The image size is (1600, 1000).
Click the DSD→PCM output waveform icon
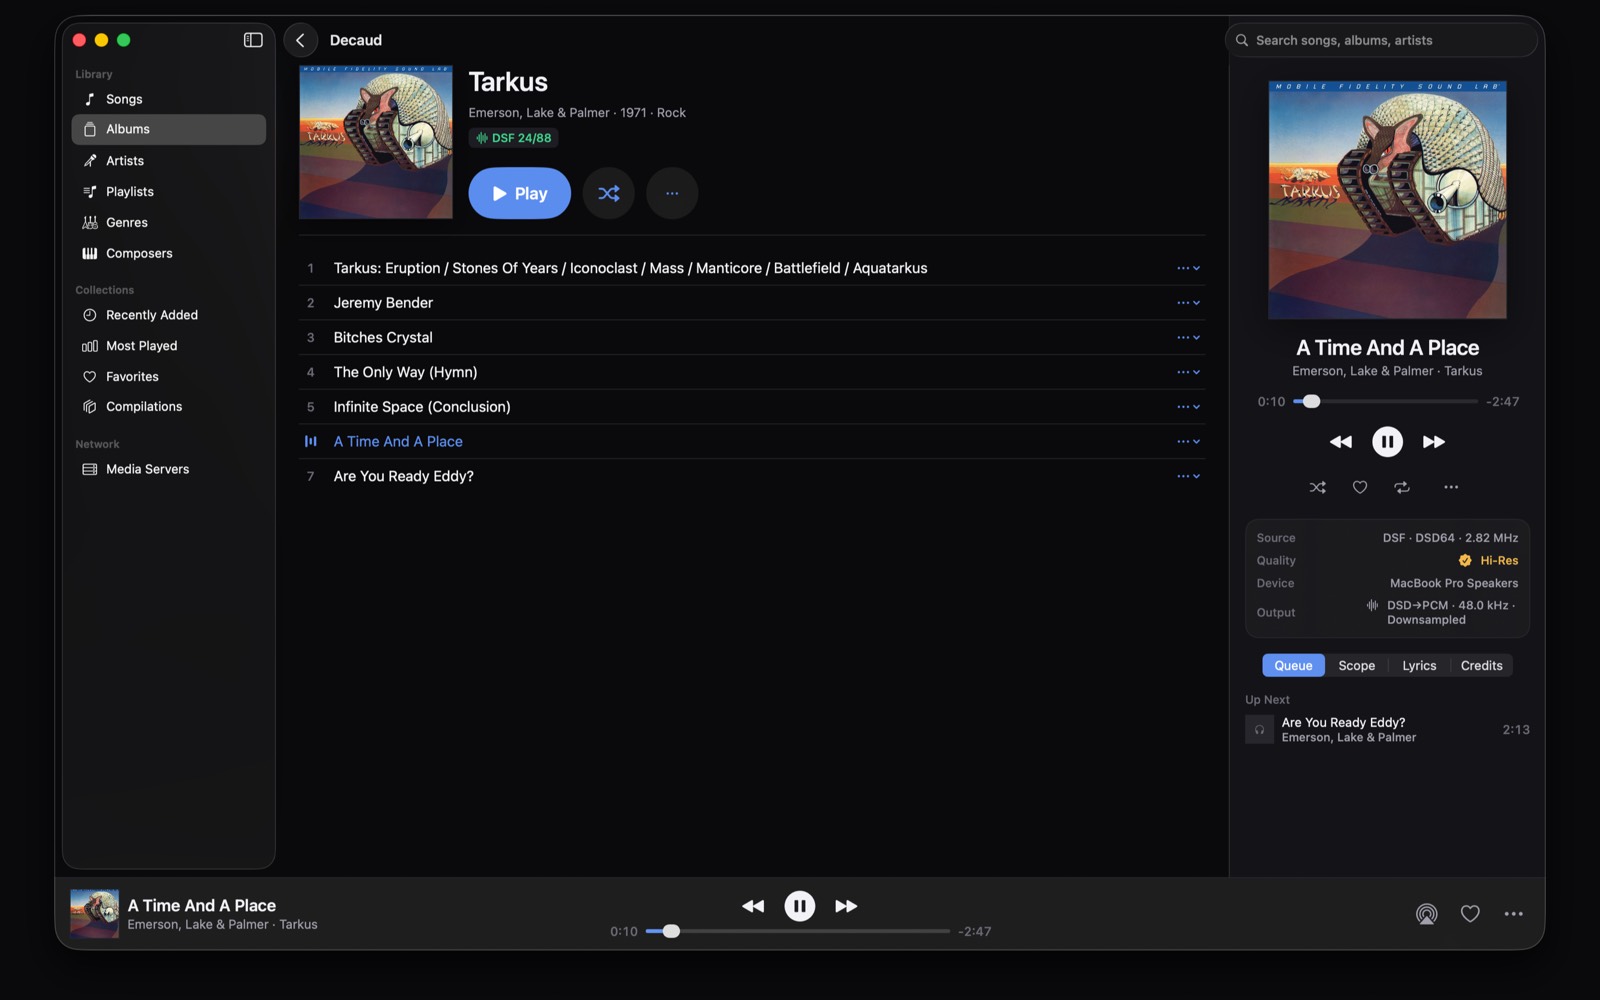(1372, 605)
